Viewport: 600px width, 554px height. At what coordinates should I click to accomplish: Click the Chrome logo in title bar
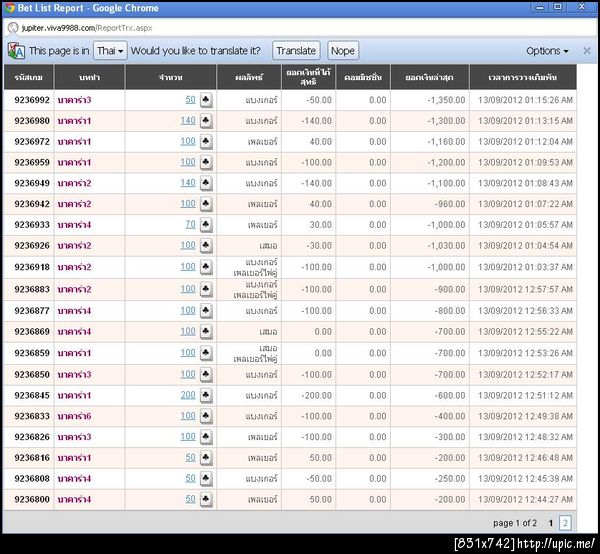click(x=9, y=8)
